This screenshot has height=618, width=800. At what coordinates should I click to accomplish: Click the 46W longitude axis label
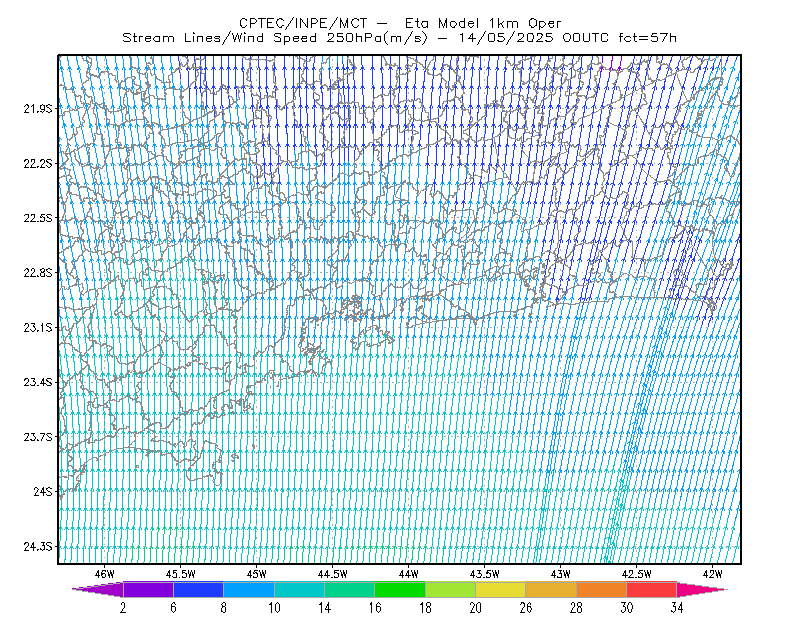pos(105,574)
